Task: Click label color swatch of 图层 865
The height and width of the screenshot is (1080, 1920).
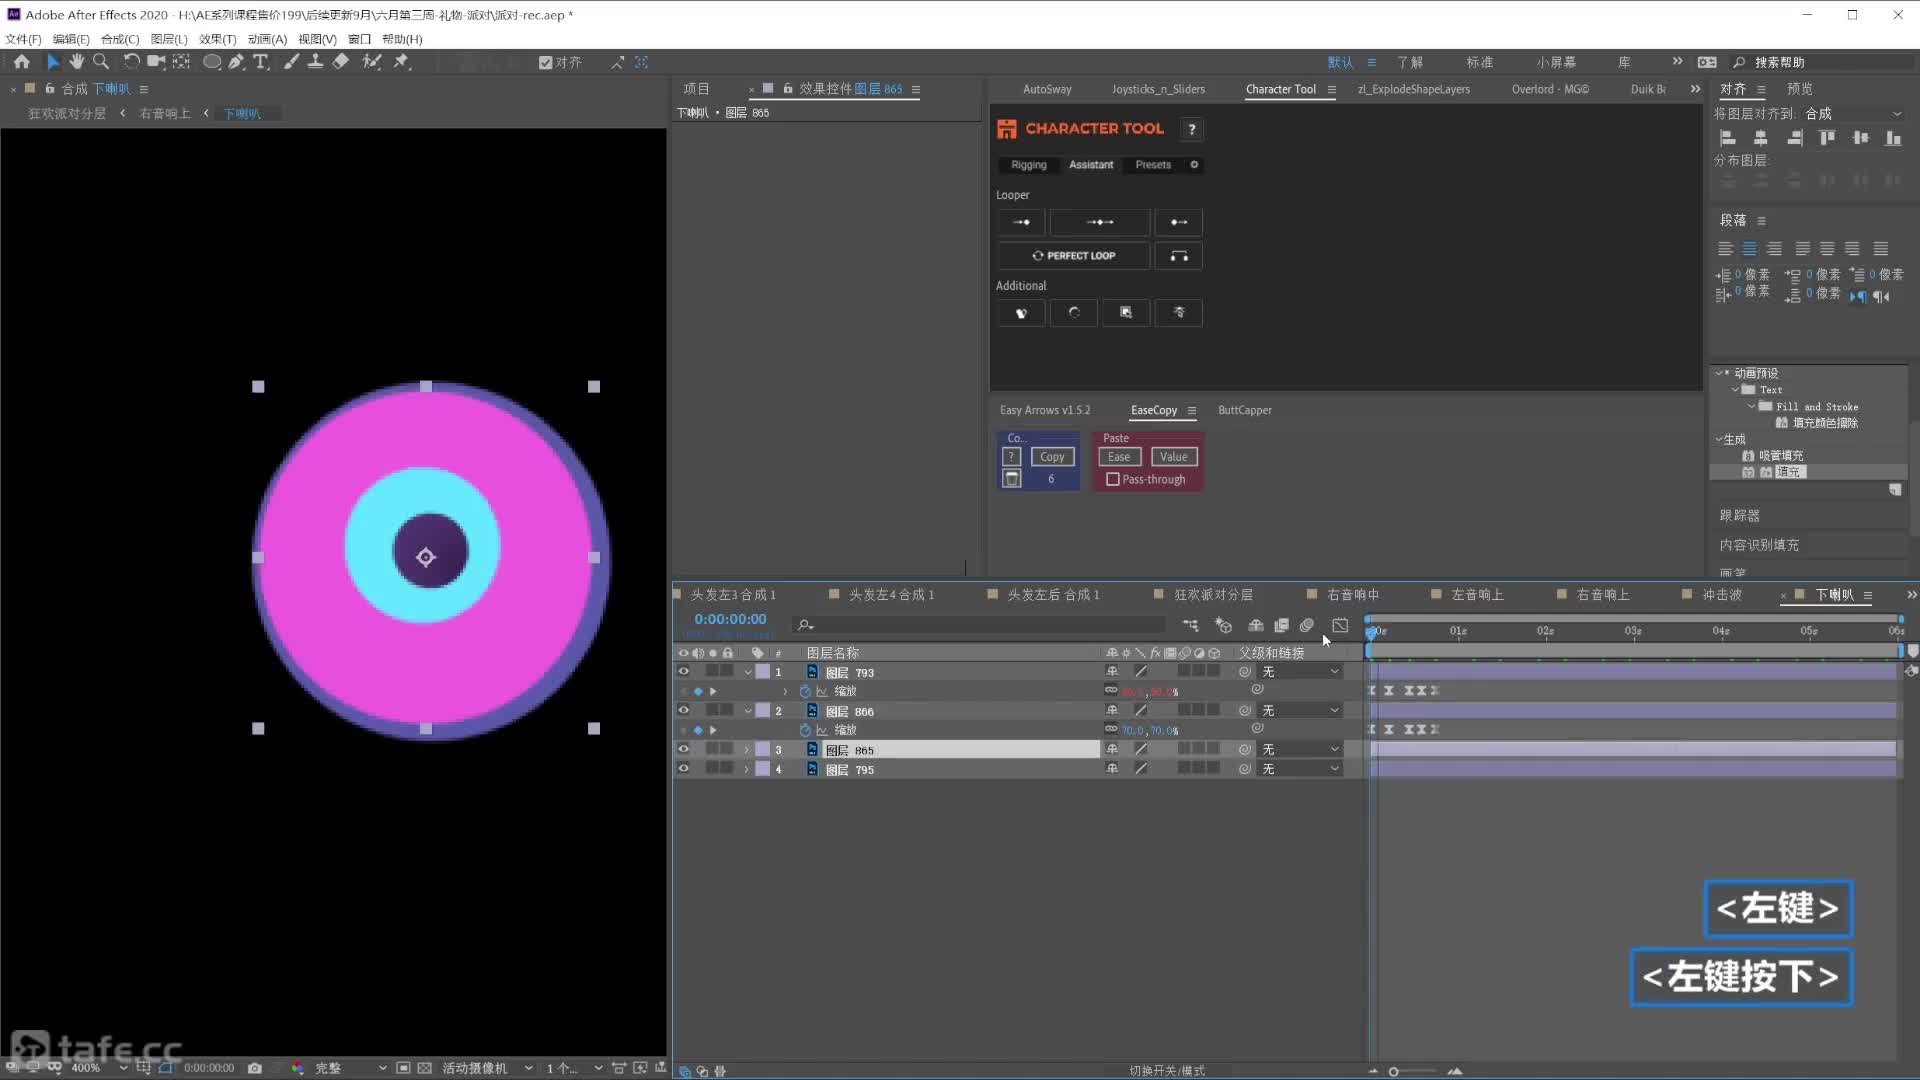Action: 763,750
